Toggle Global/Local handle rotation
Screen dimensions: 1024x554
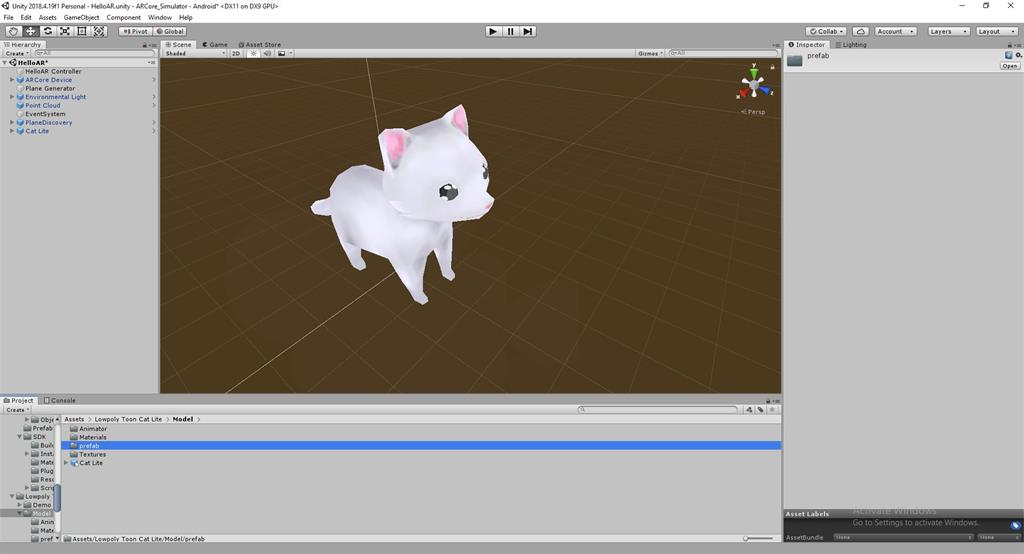[x=170, y=31]
